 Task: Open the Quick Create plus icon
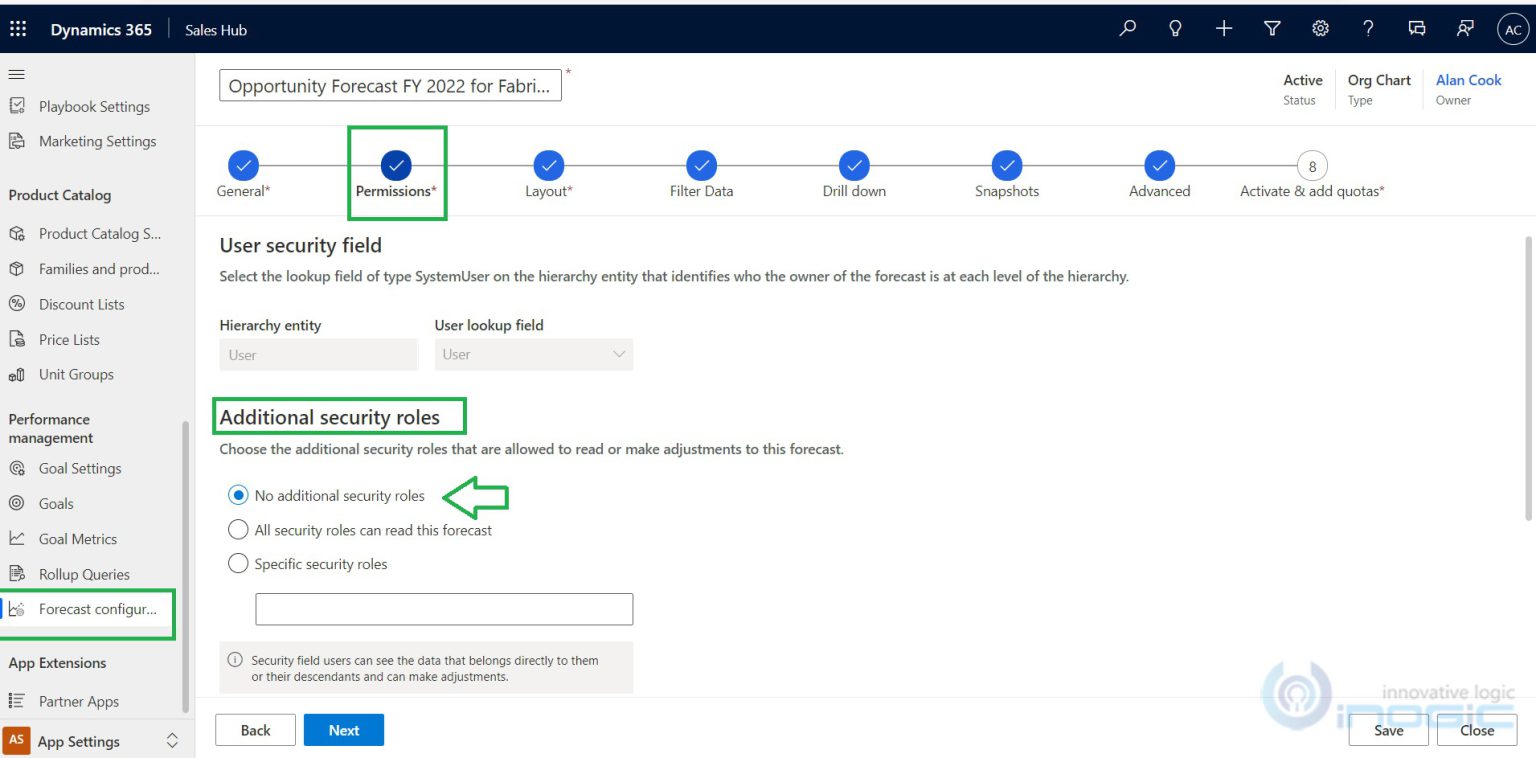[x=1223, y=28]
